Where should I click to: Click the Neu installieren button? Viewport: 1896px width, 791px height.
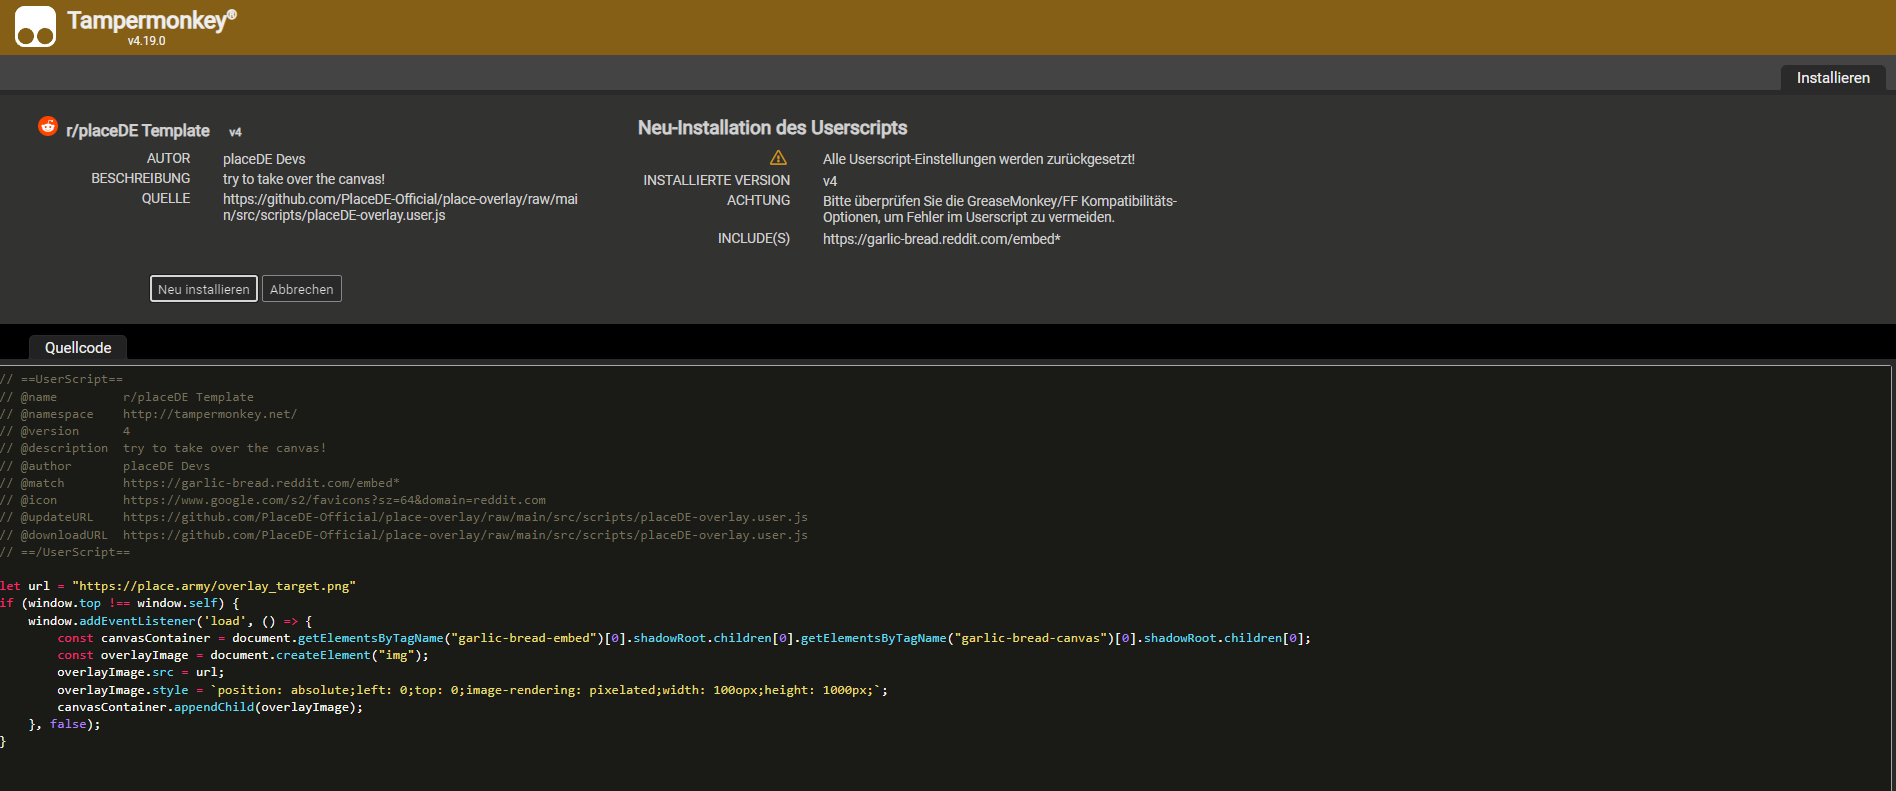click(204, 289)
